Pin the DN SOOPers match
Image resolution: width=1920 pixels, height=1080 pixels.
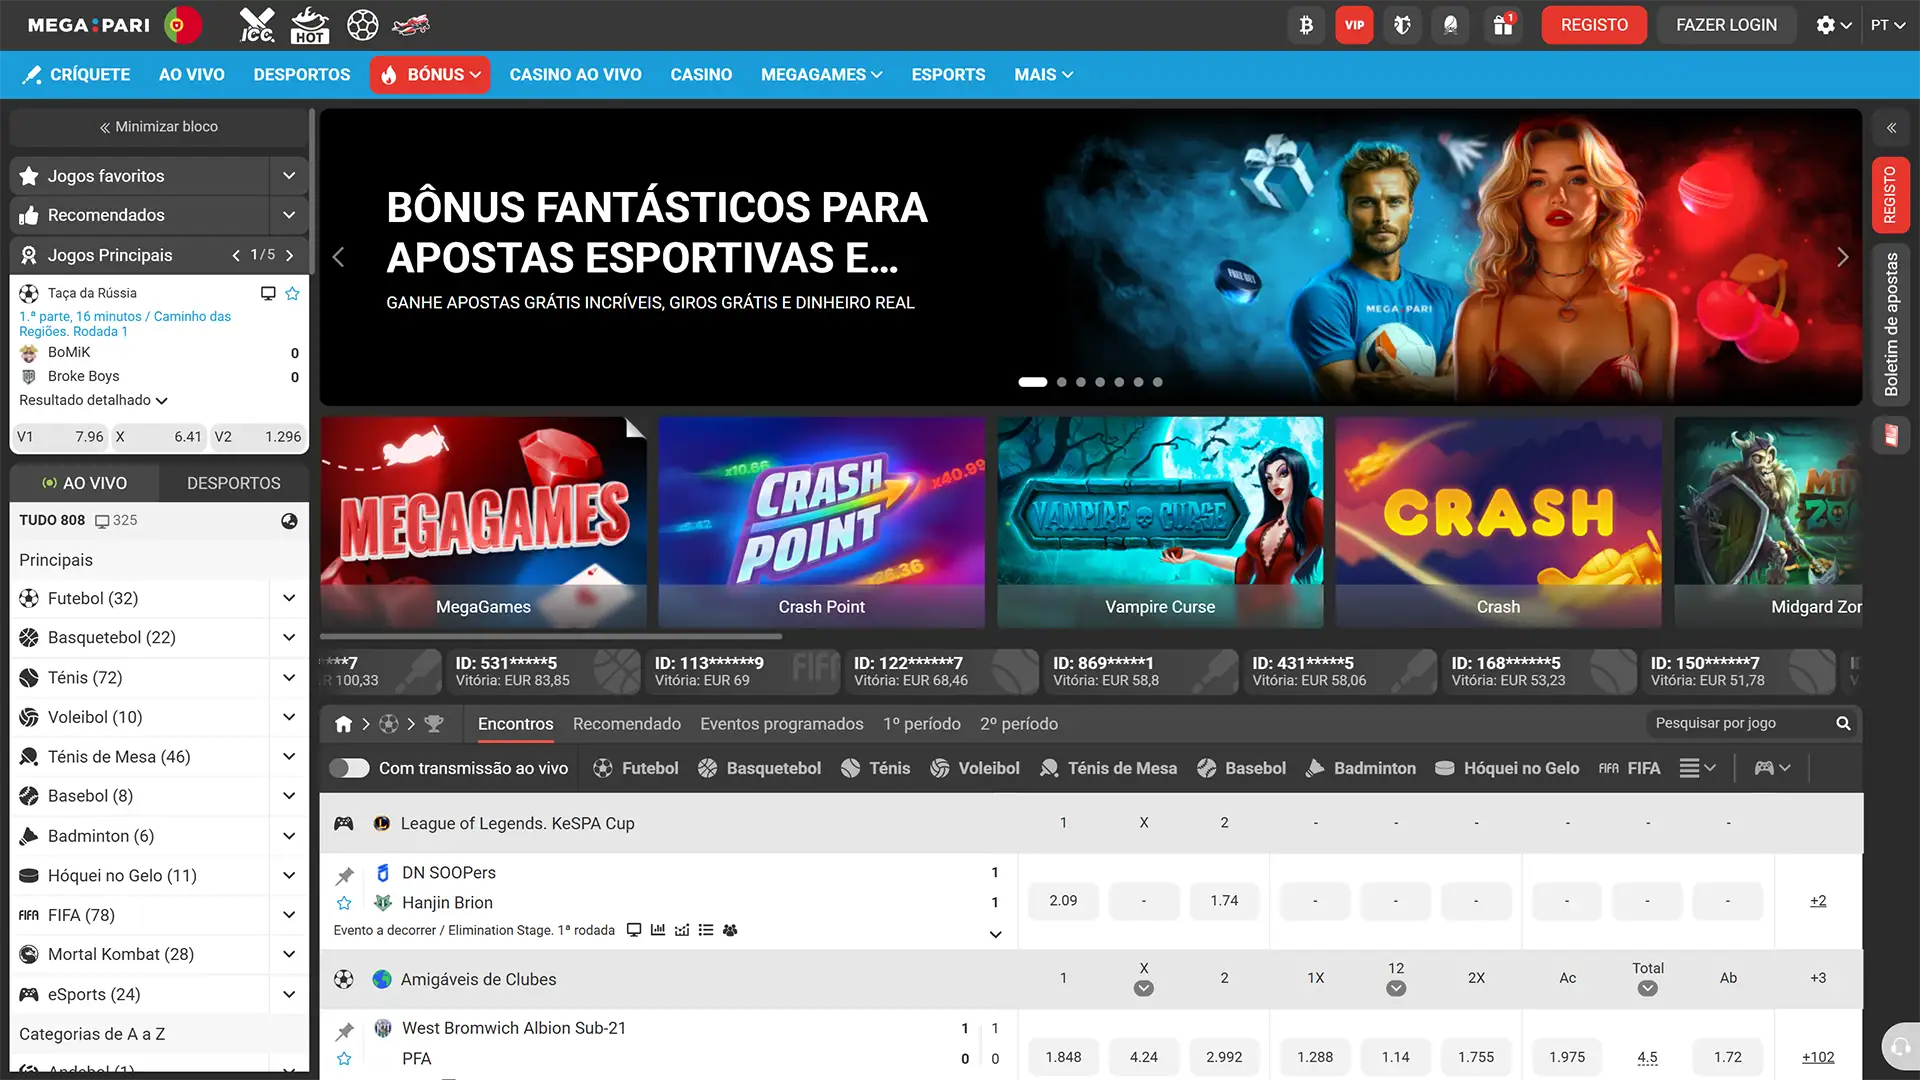click(344, 877)
